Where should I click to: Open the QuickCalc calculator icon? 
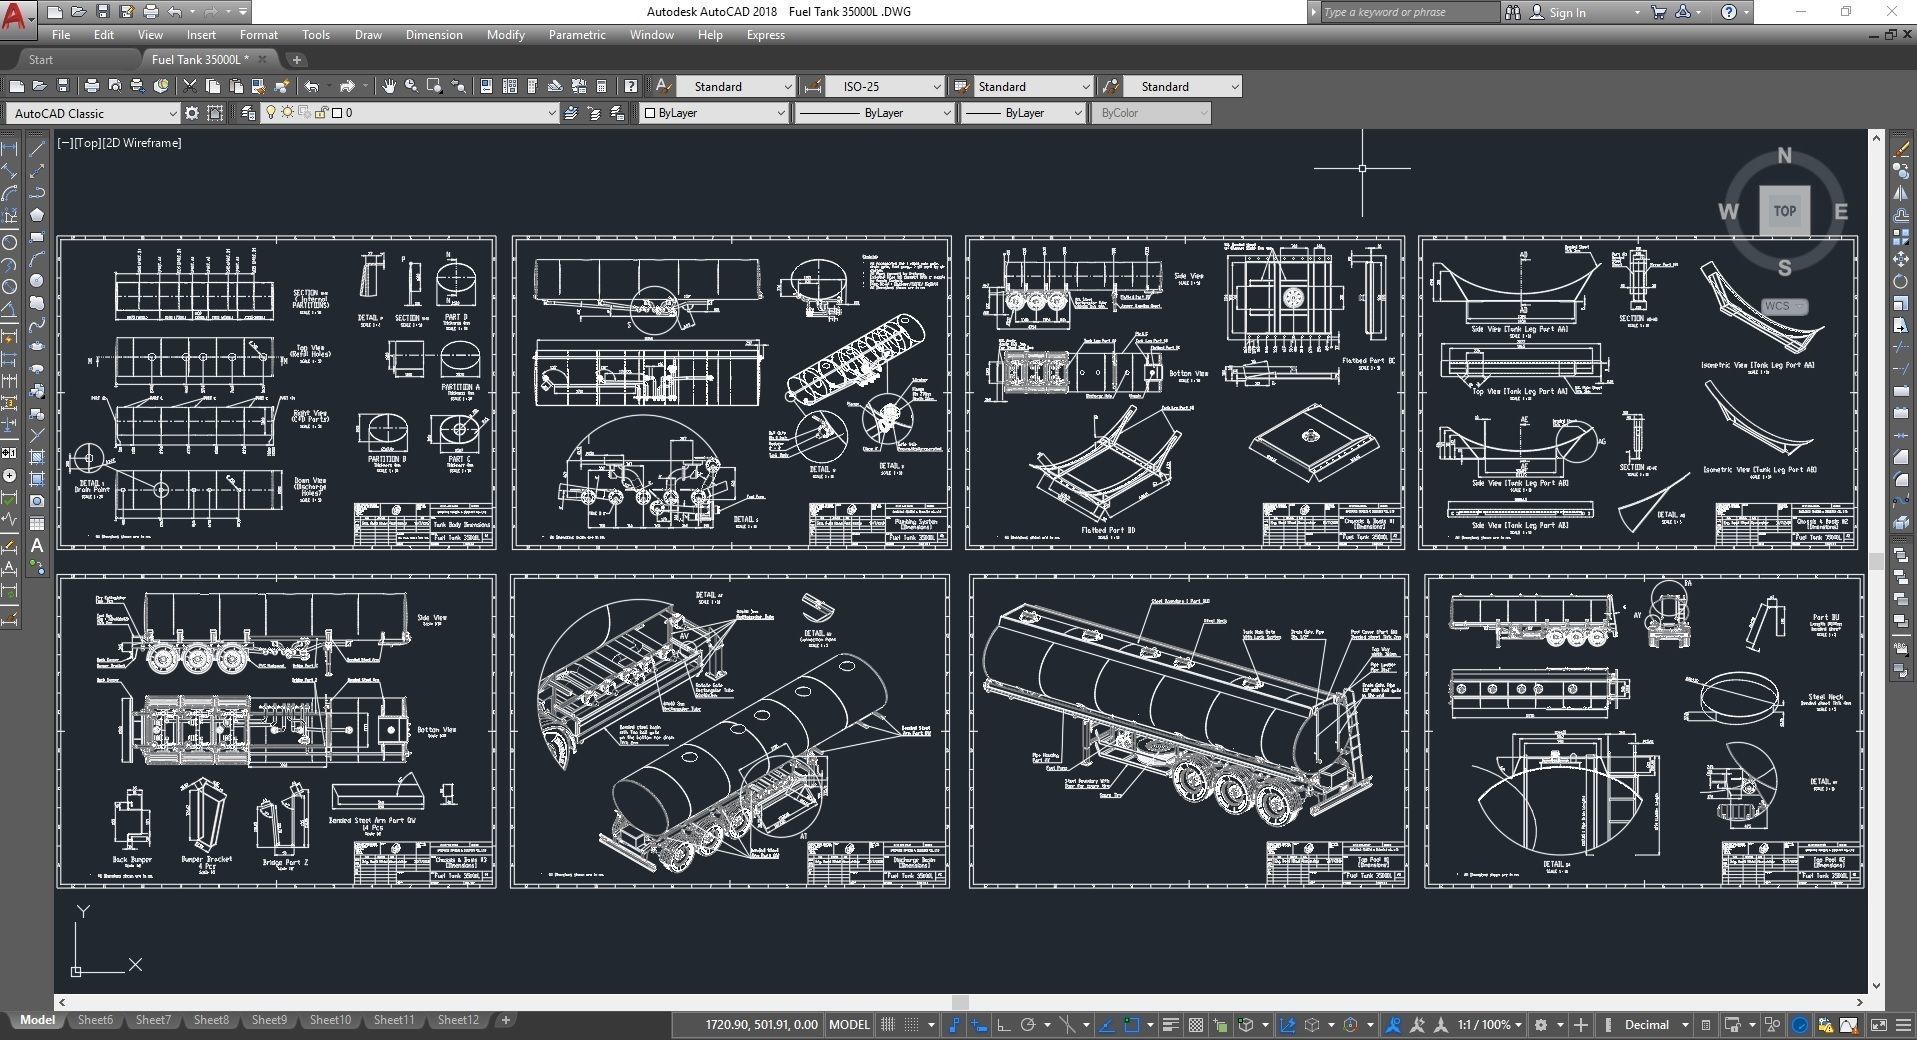[601, 86]
